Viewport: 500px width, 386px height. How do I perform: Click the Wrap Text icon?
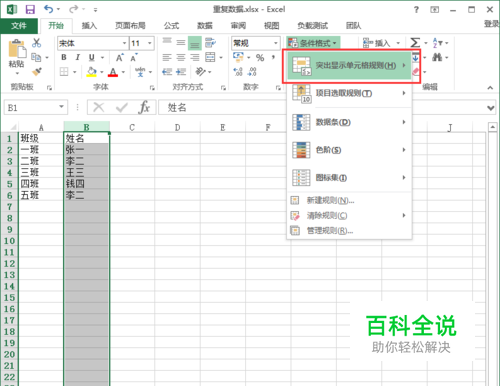click(210, 43)
